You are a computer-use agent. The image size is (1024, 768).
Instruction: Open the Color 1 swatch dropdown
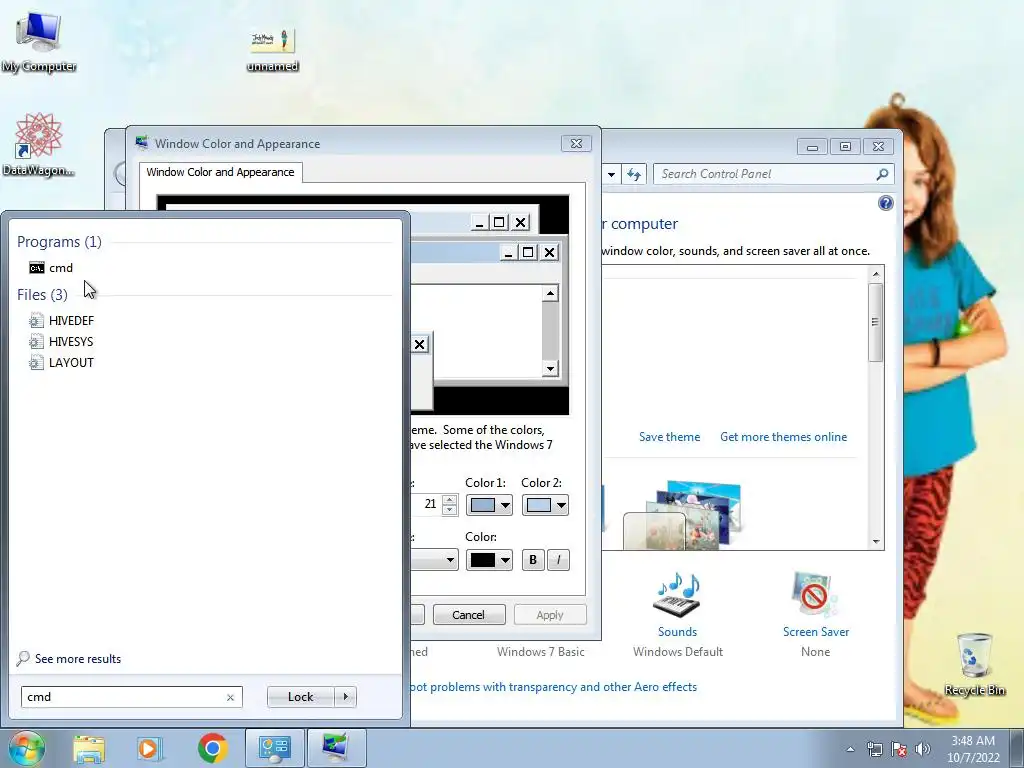(489, 505)
